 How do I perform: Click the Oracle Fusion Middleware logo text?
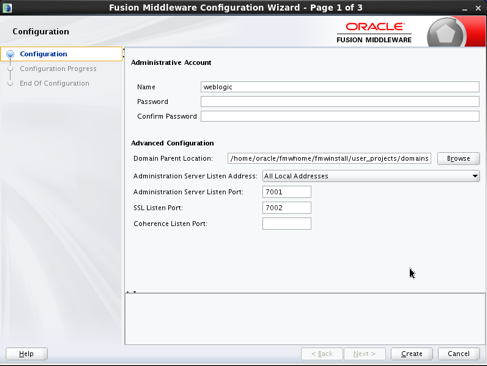pyautogui.click(x=374, y=33)
